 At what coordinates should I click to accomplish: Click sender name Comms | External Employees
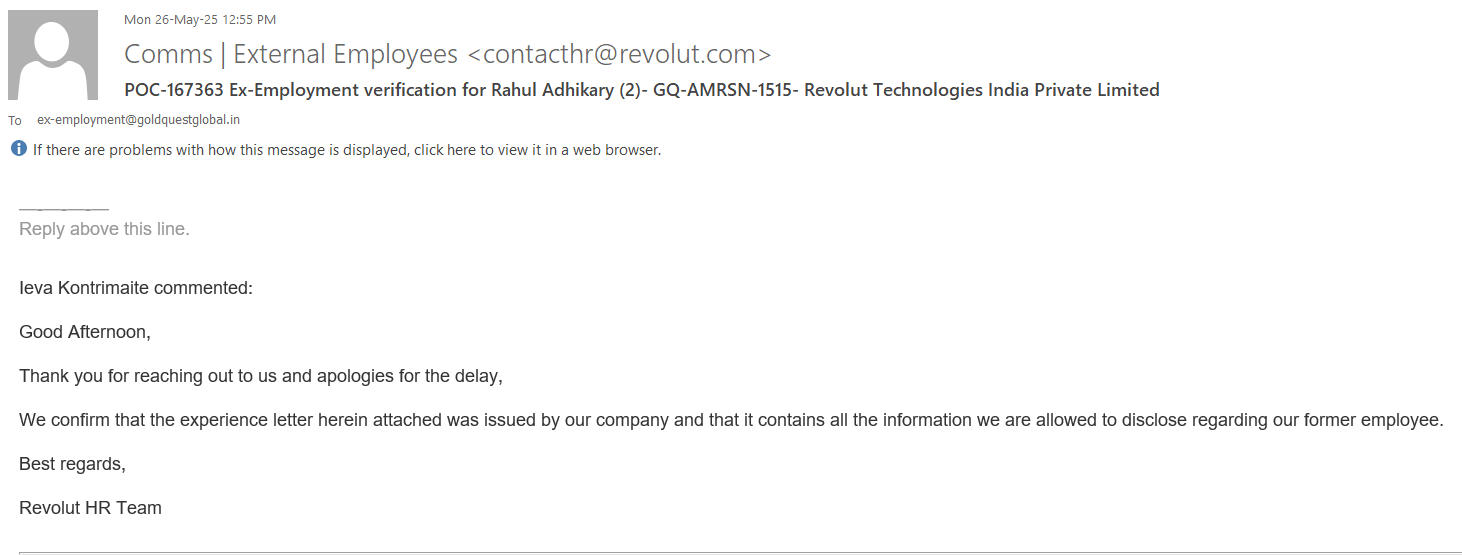pos(290,54)
